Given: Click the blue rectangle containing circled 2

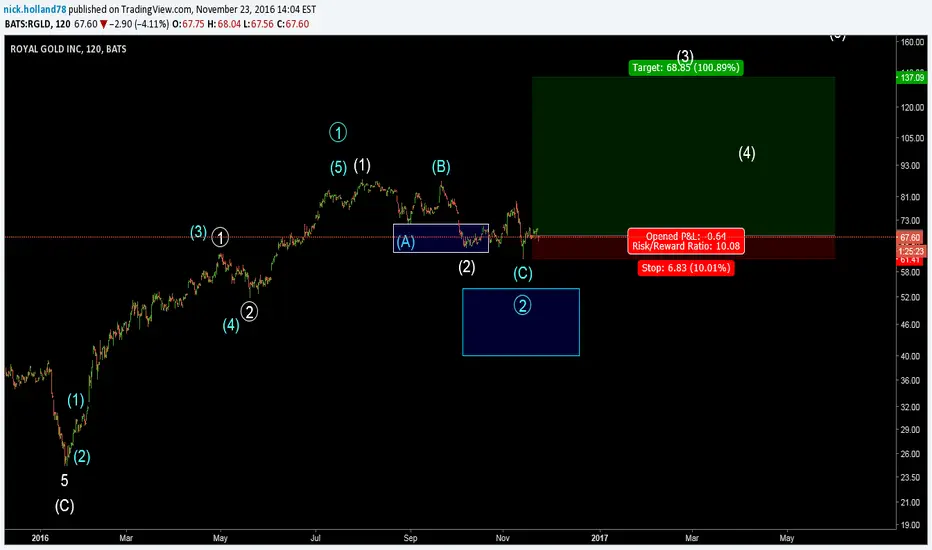Looking at the screenshot, I should point(521,322).
